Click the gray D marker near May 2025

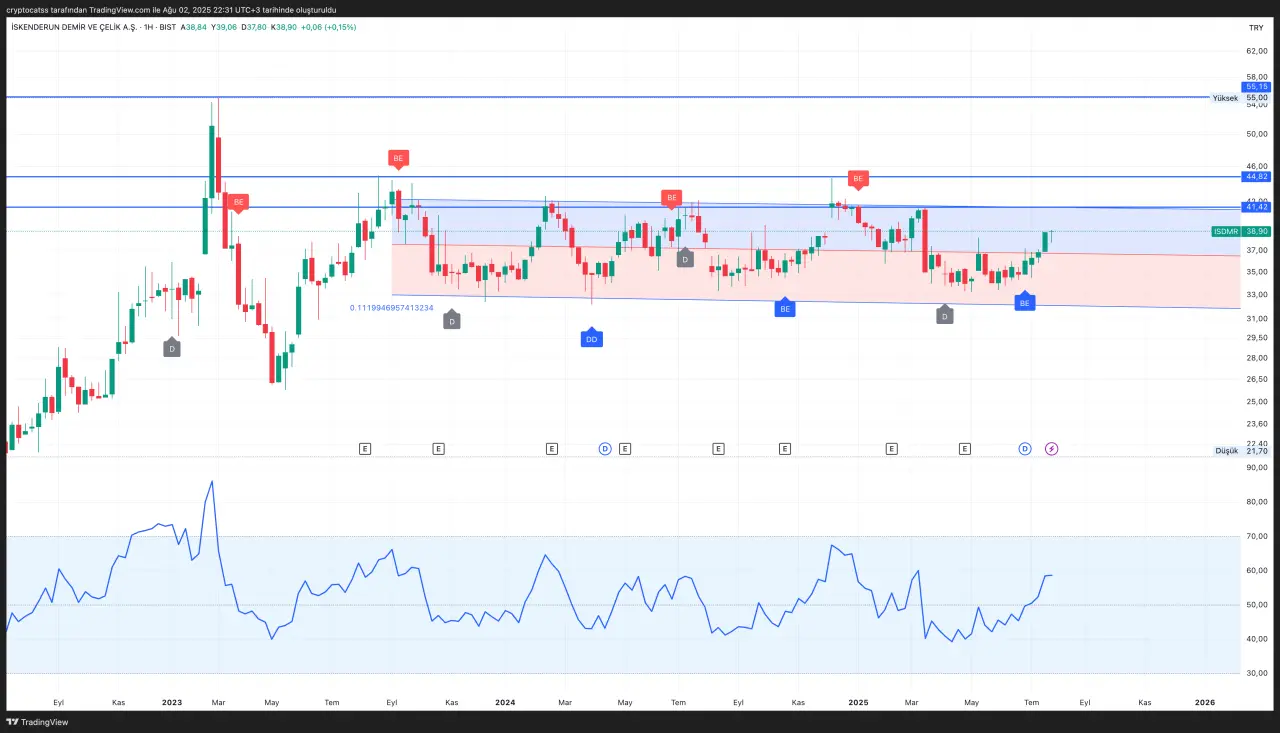point(944,316)
